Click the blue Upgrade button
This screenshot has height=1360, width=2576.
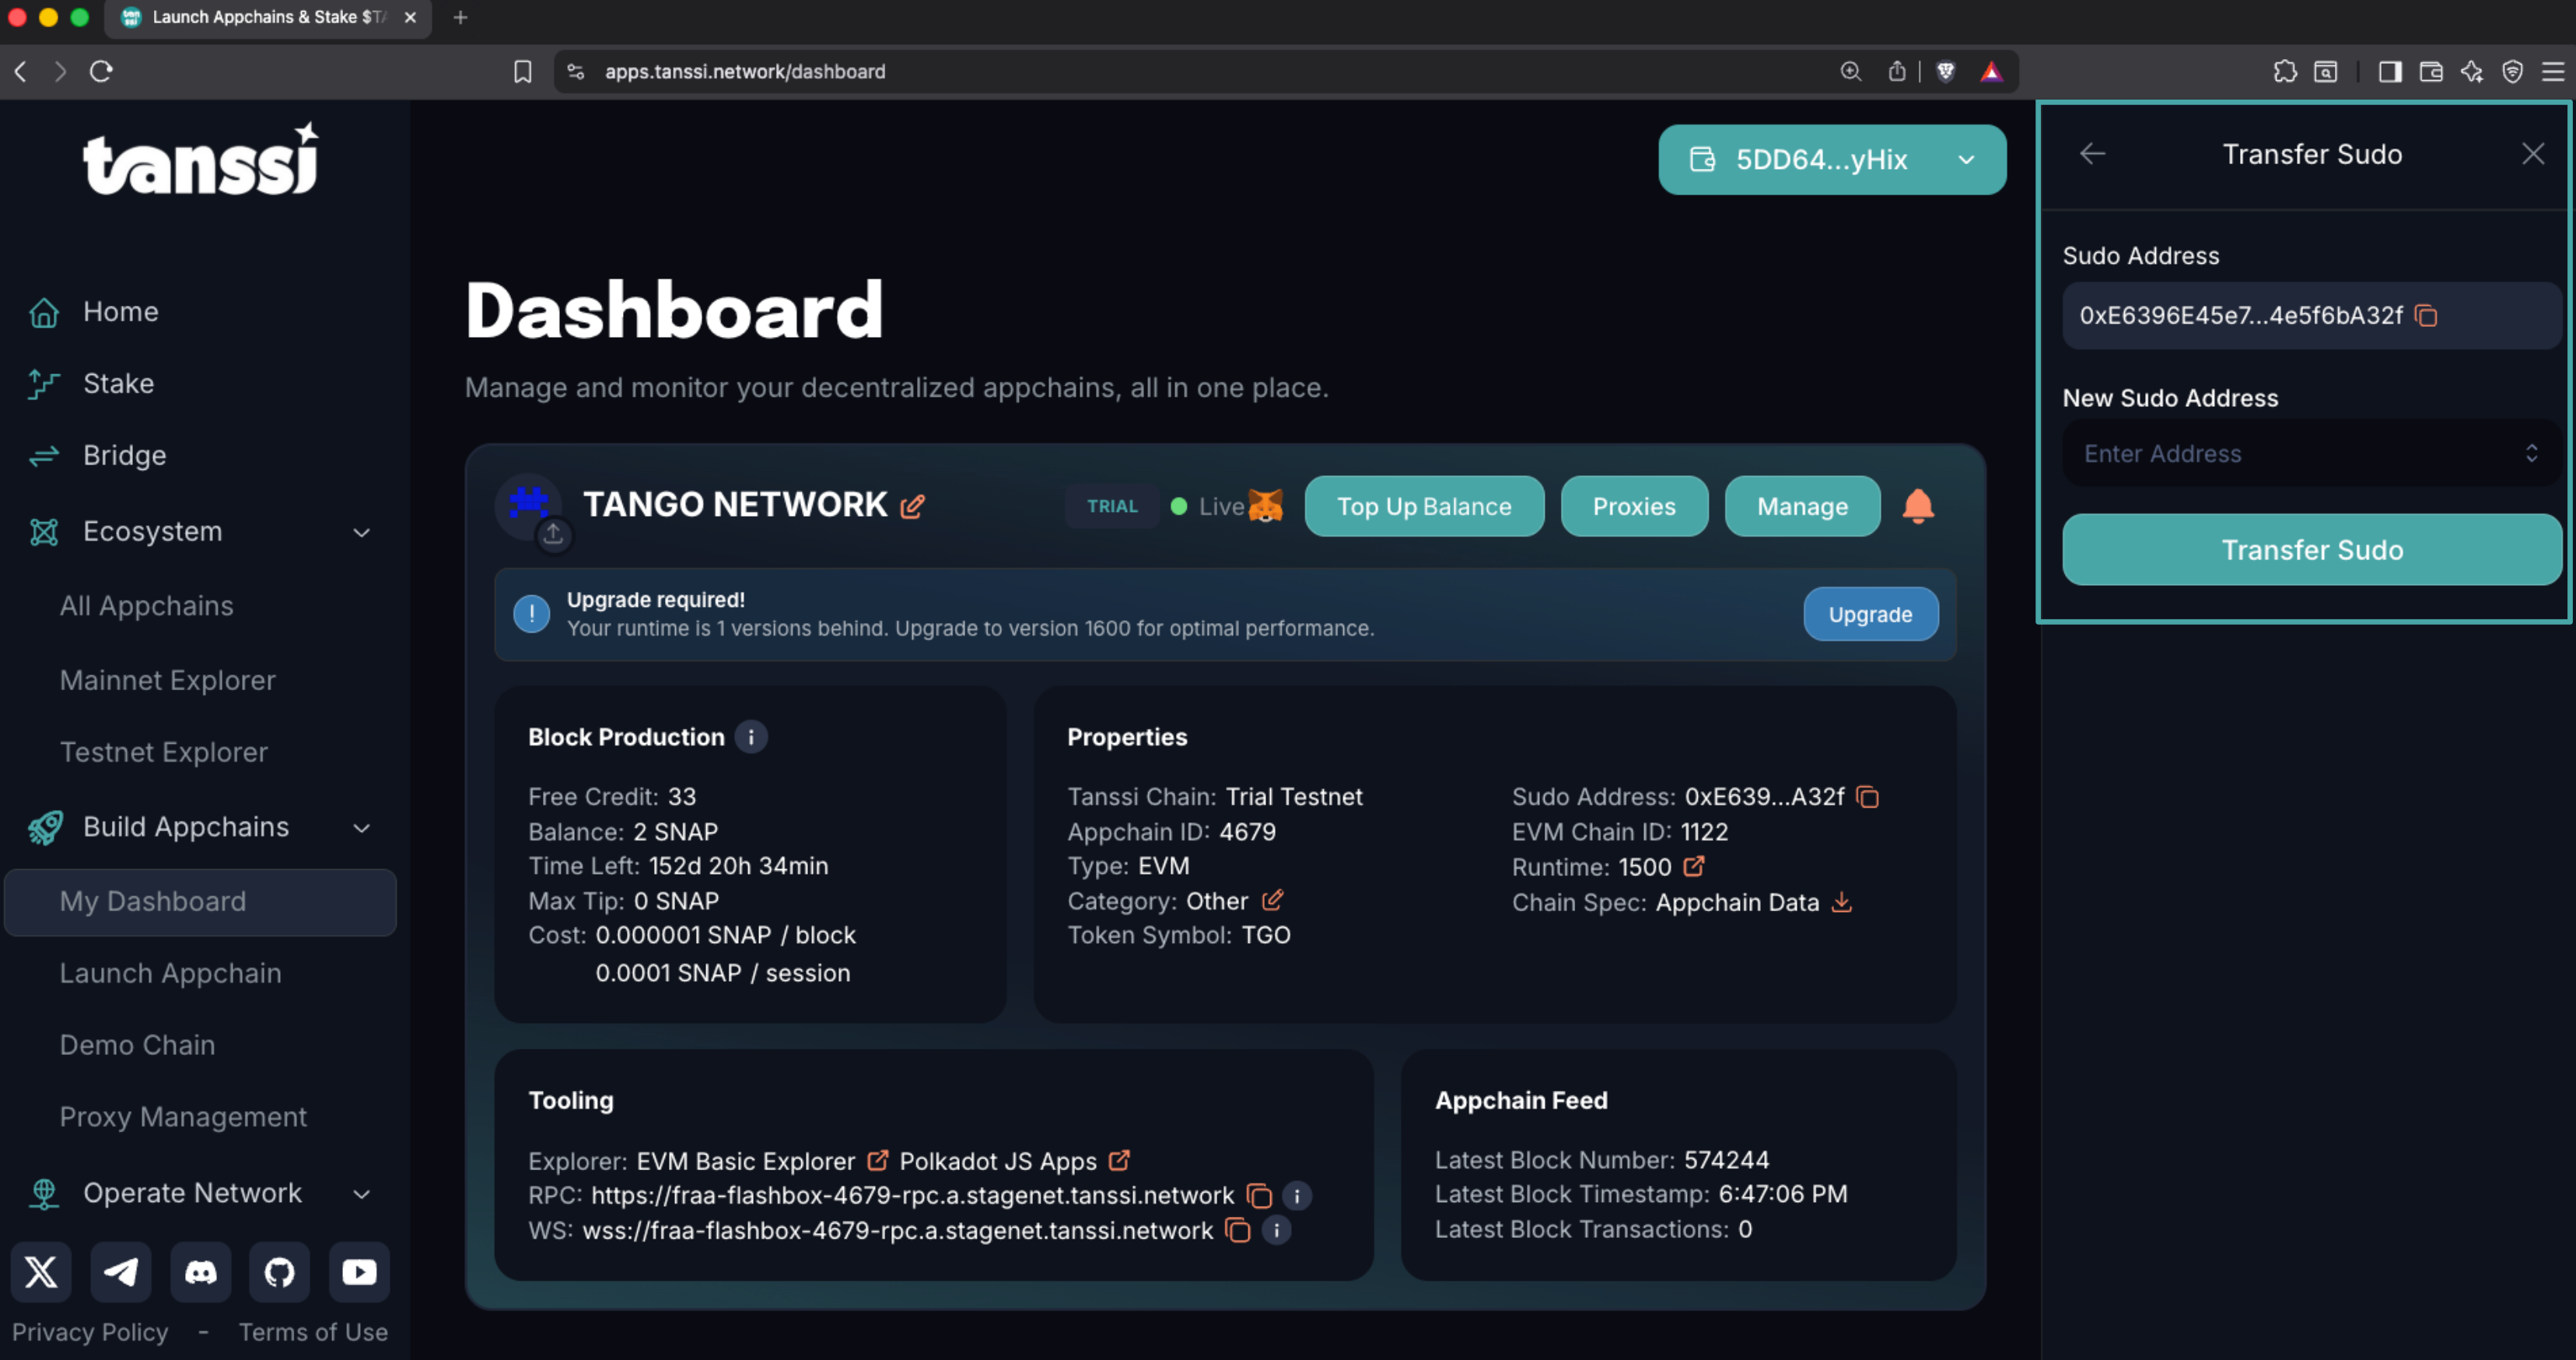[x=1869, y=614]
